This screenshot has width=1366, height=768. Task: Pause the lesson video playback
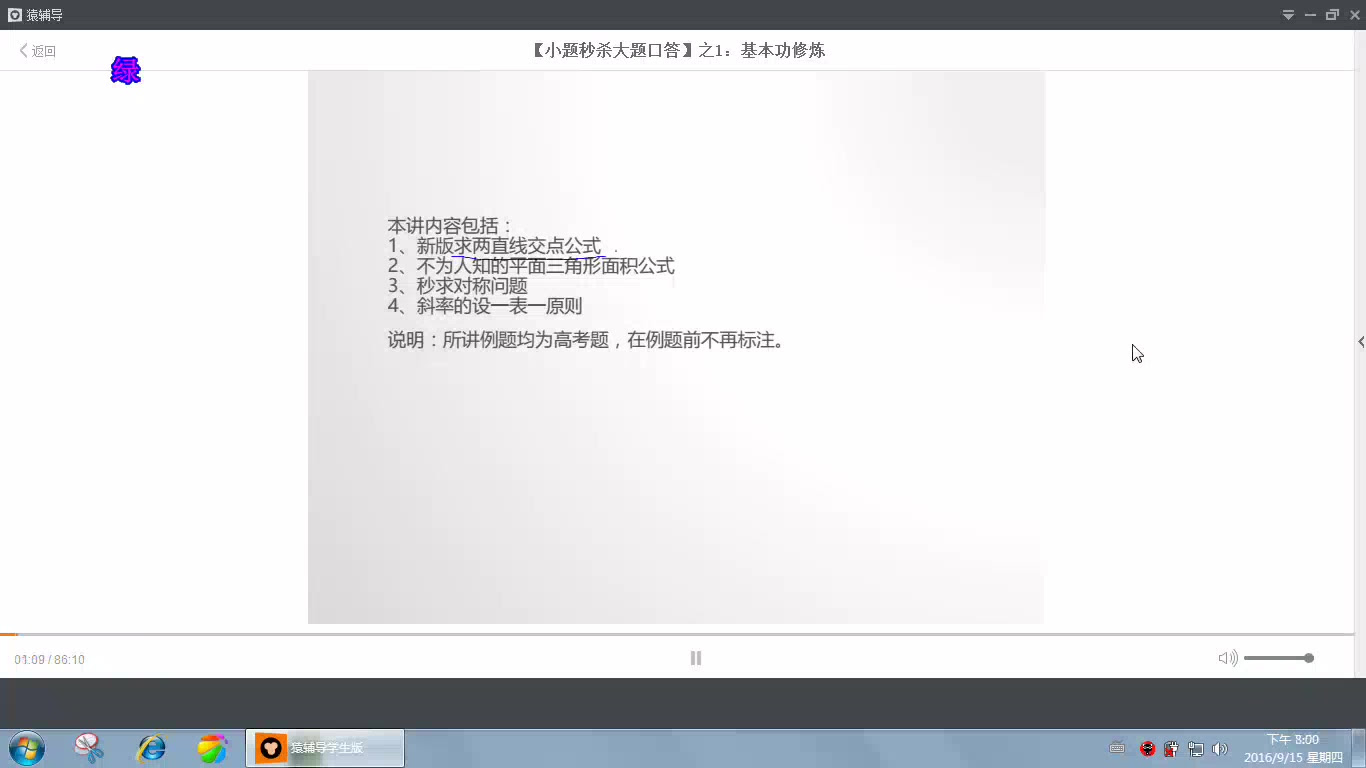pos(696,658)
